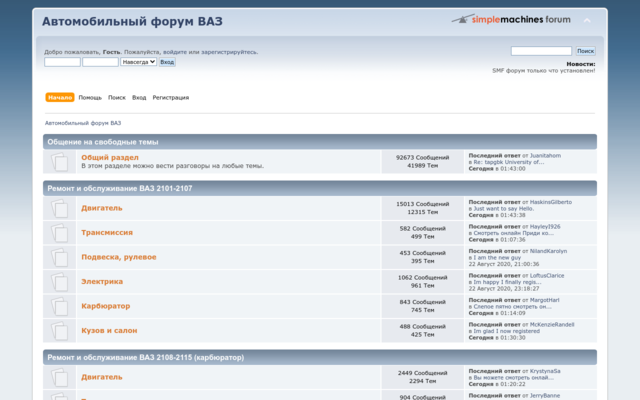This screenshot has height=400, width=640.
Task: Click the Общий раздел board icon
Action: point(60,162)
